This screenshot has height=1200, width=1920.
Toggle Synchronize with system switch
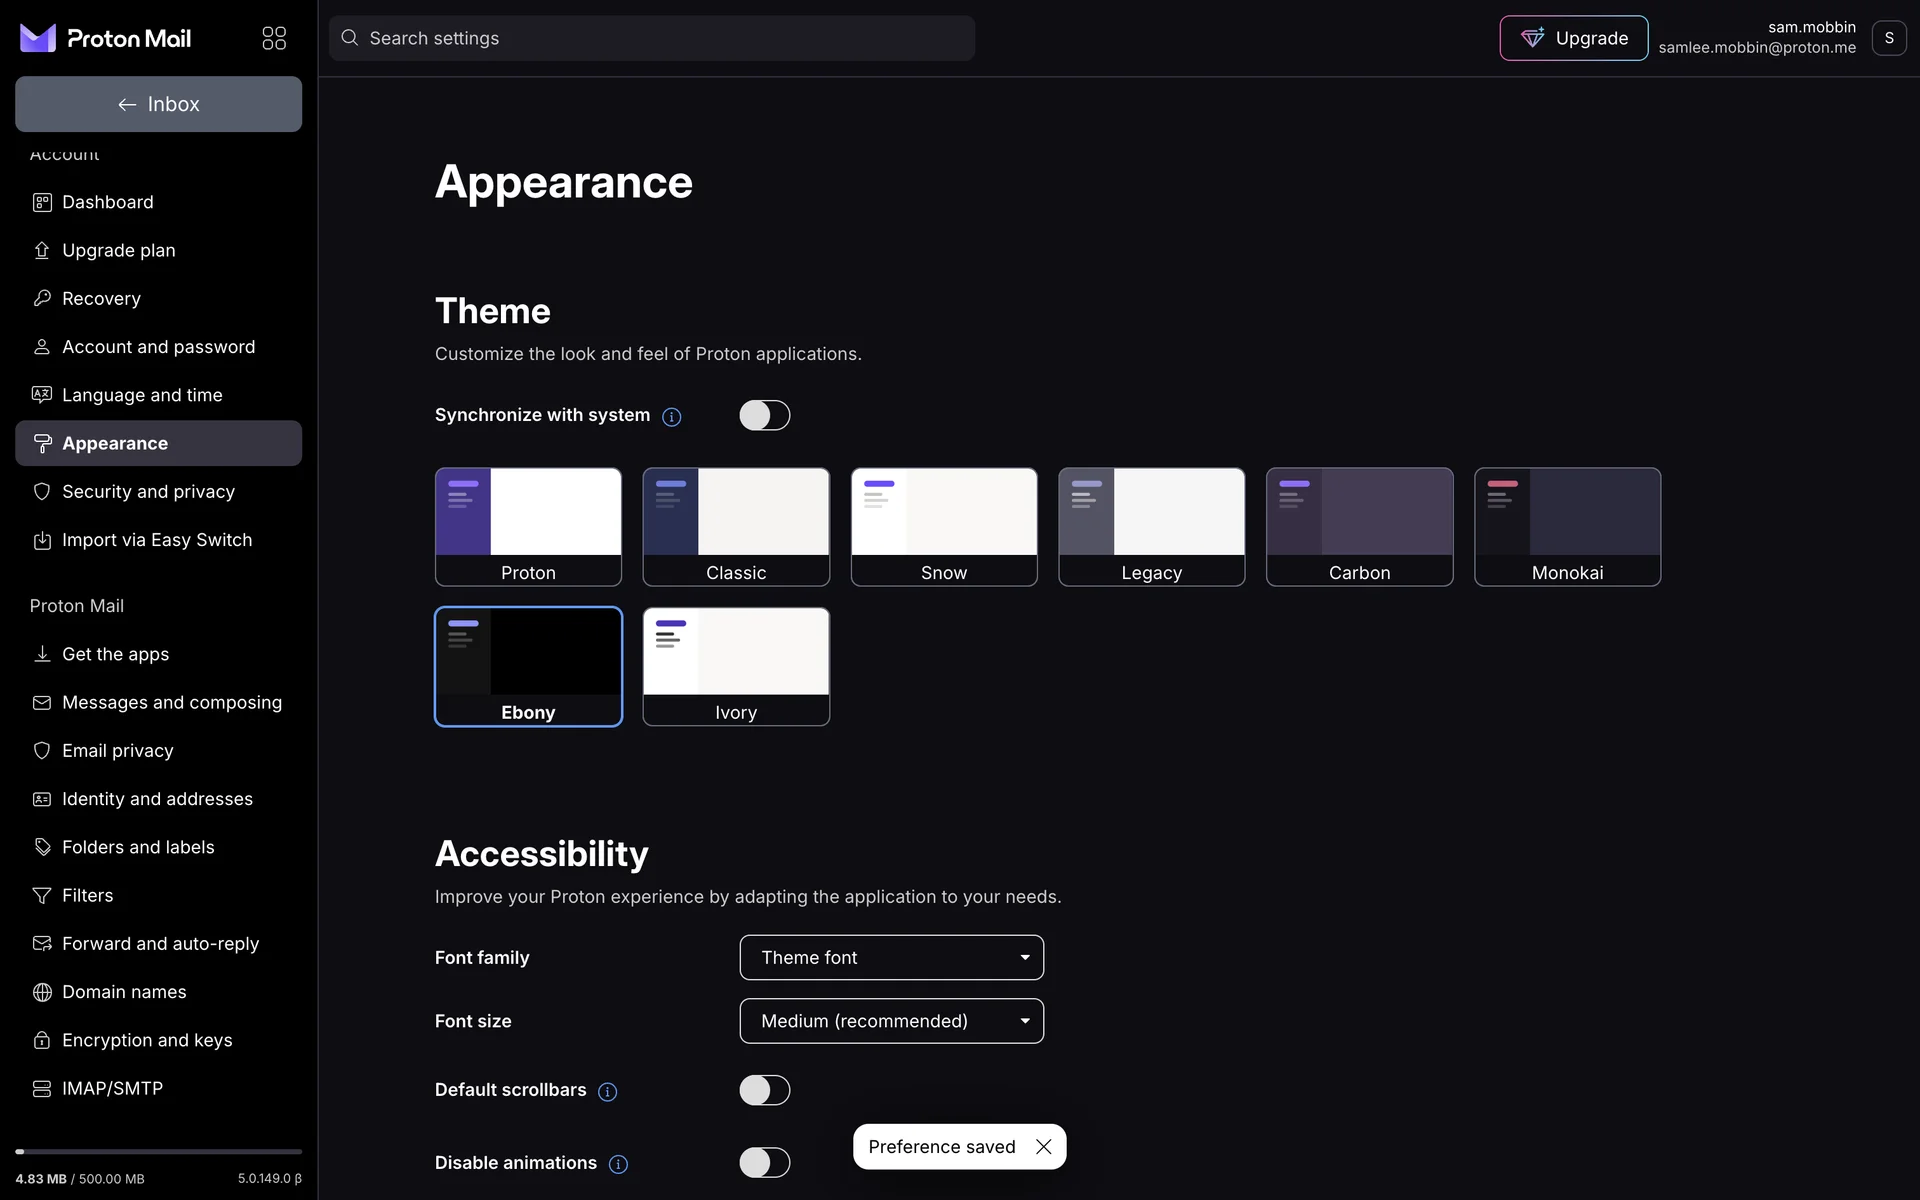coord(764,415)
